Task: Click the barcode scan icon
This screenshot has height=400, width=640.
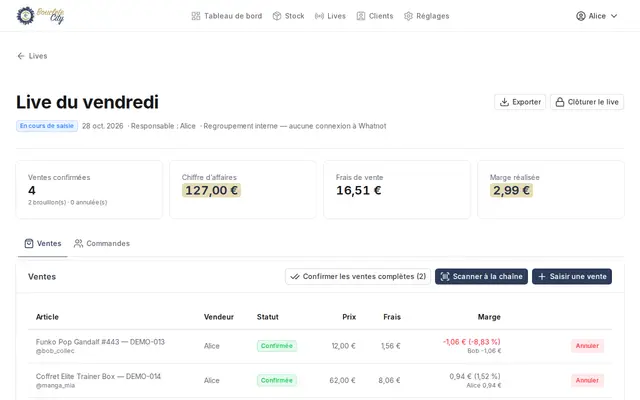Action: click(x=445, y=277)
